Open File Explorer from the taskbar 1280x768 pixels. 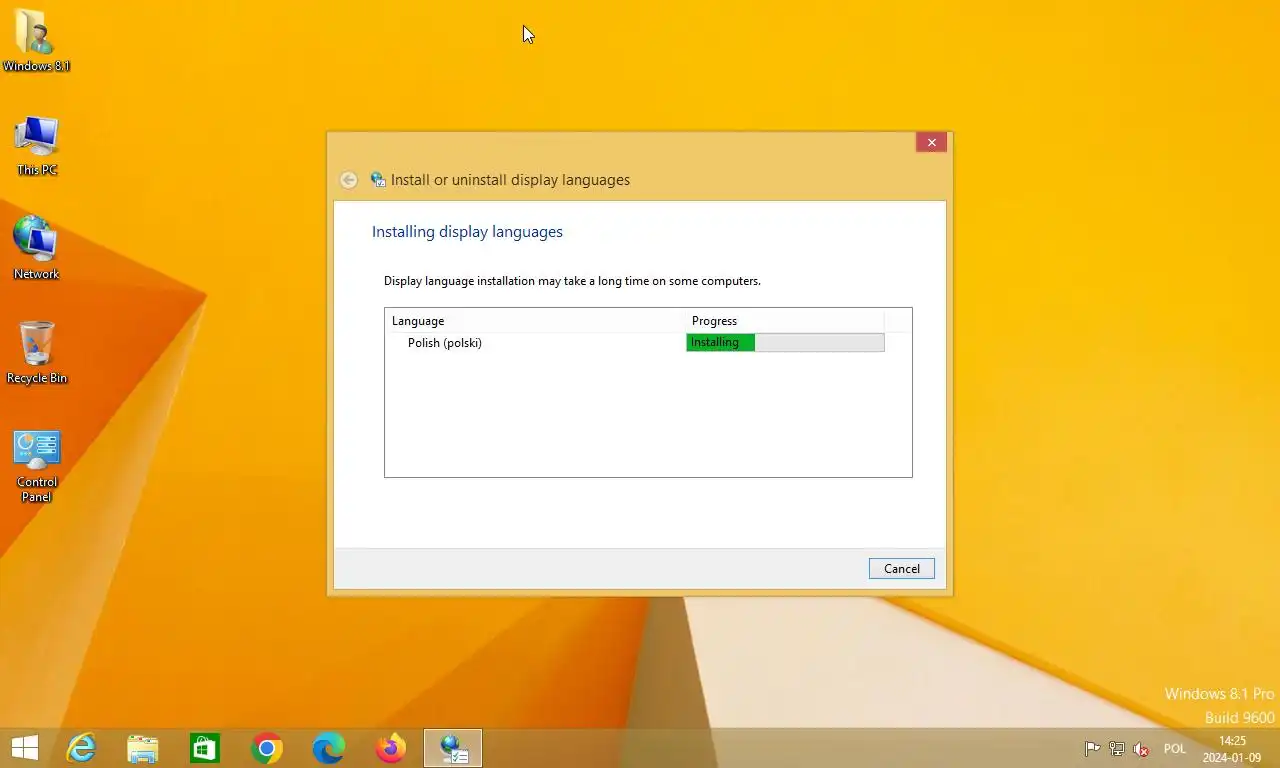click(143, 748)
